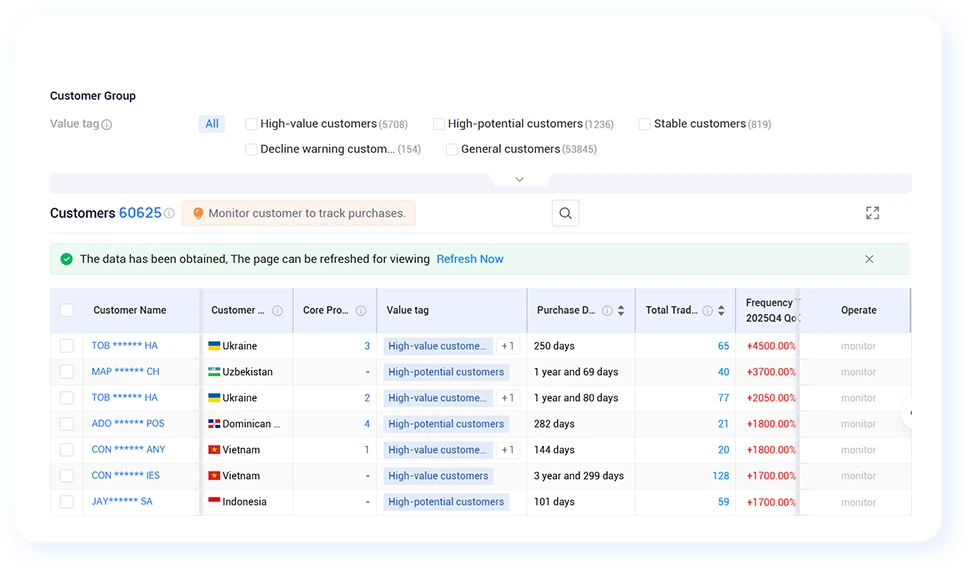Sort by Purchase D... column arrows
Screen dimensions: 974x574
621,311
